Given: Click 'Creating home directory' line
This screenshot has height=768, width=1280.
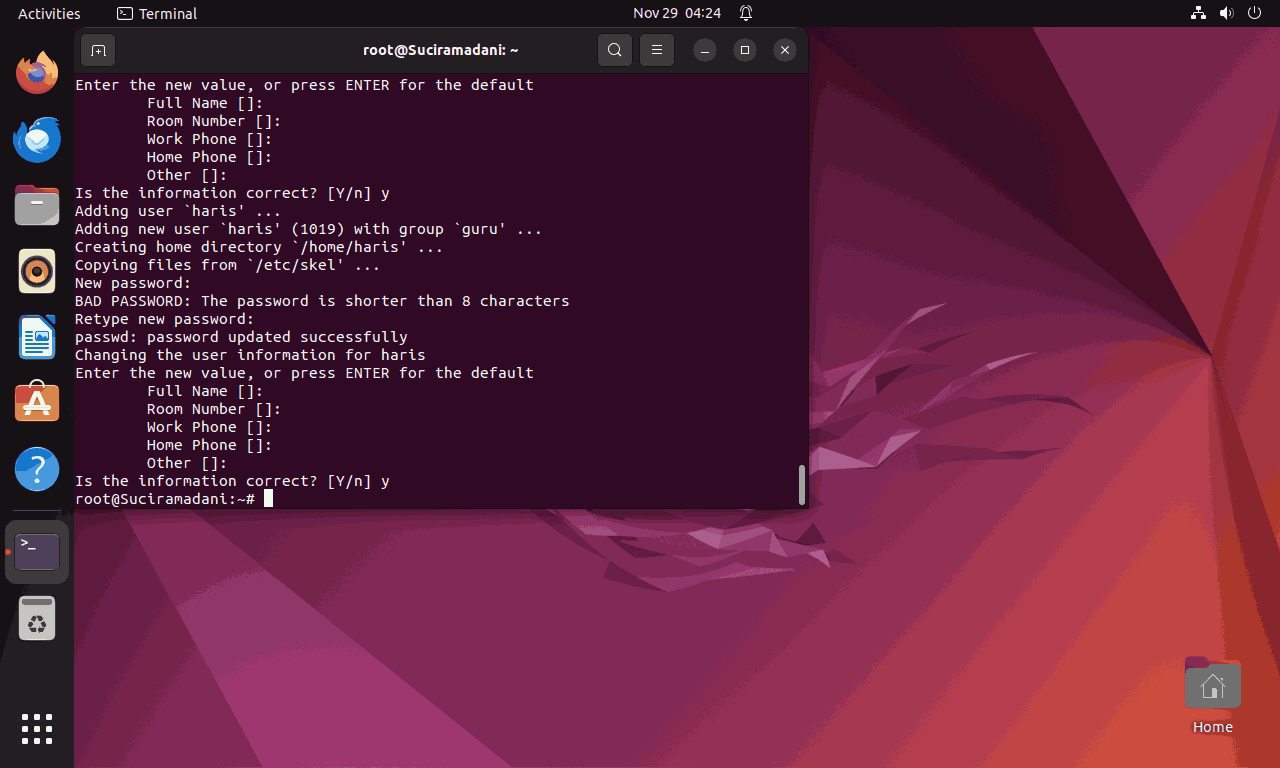Looking at the screenshot, I should [259, 247].
